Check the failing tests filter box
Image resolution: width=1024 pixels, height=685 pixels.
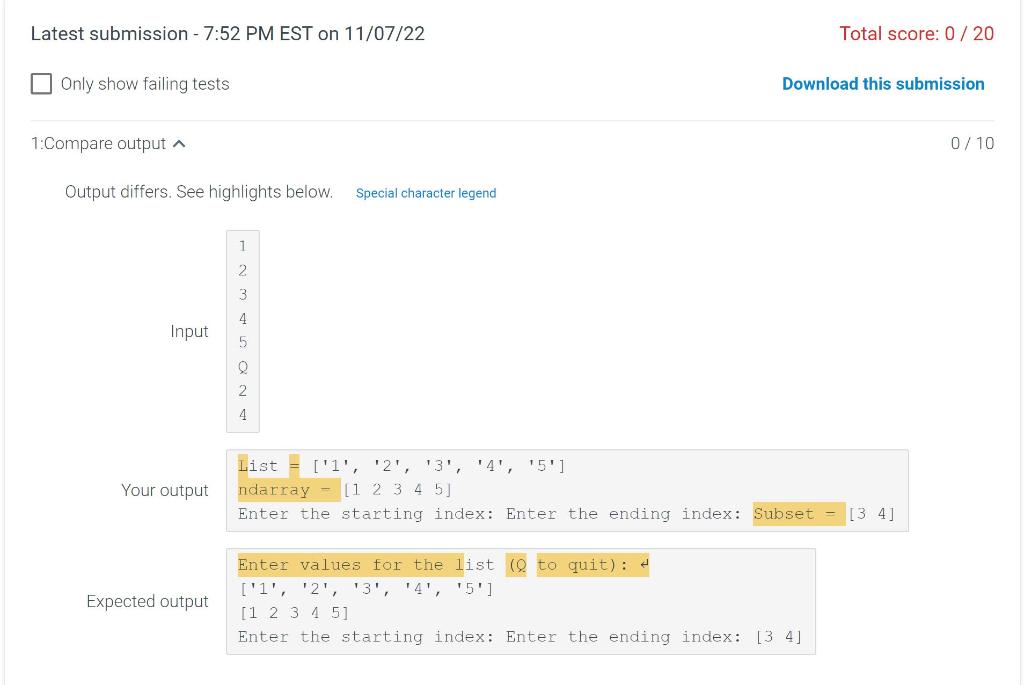41,84
